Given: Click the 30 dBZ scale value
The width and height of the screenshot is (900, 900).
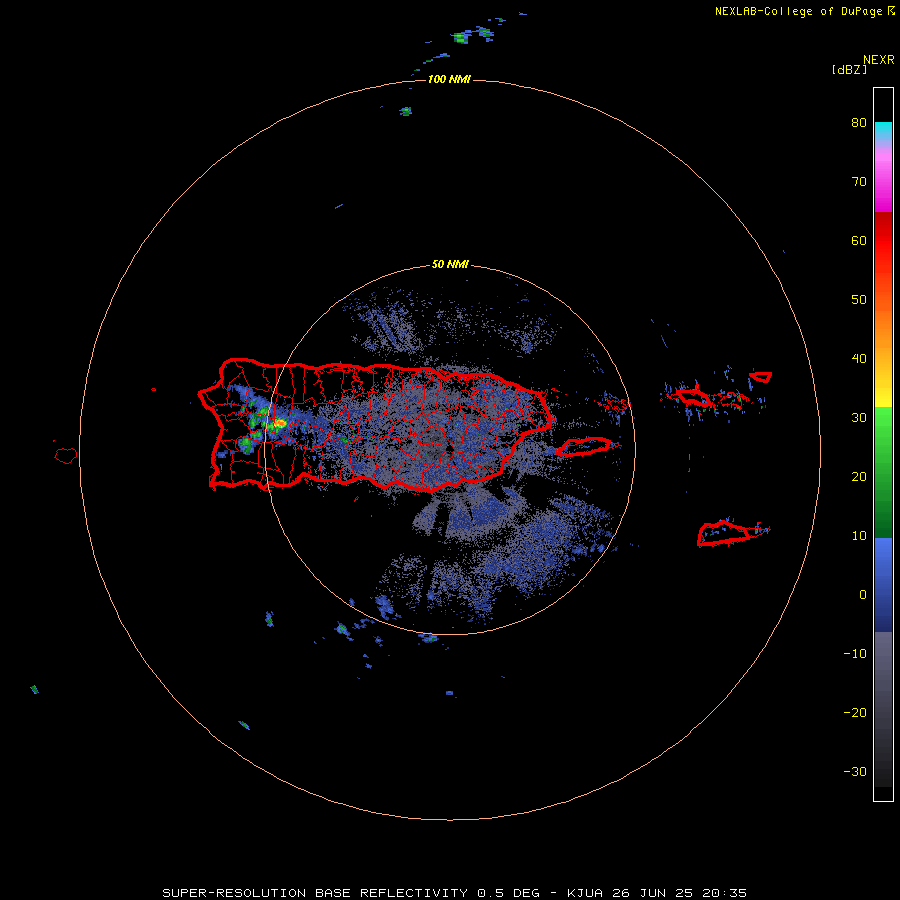Looking at the screenshot, I should tap(859, 418).
